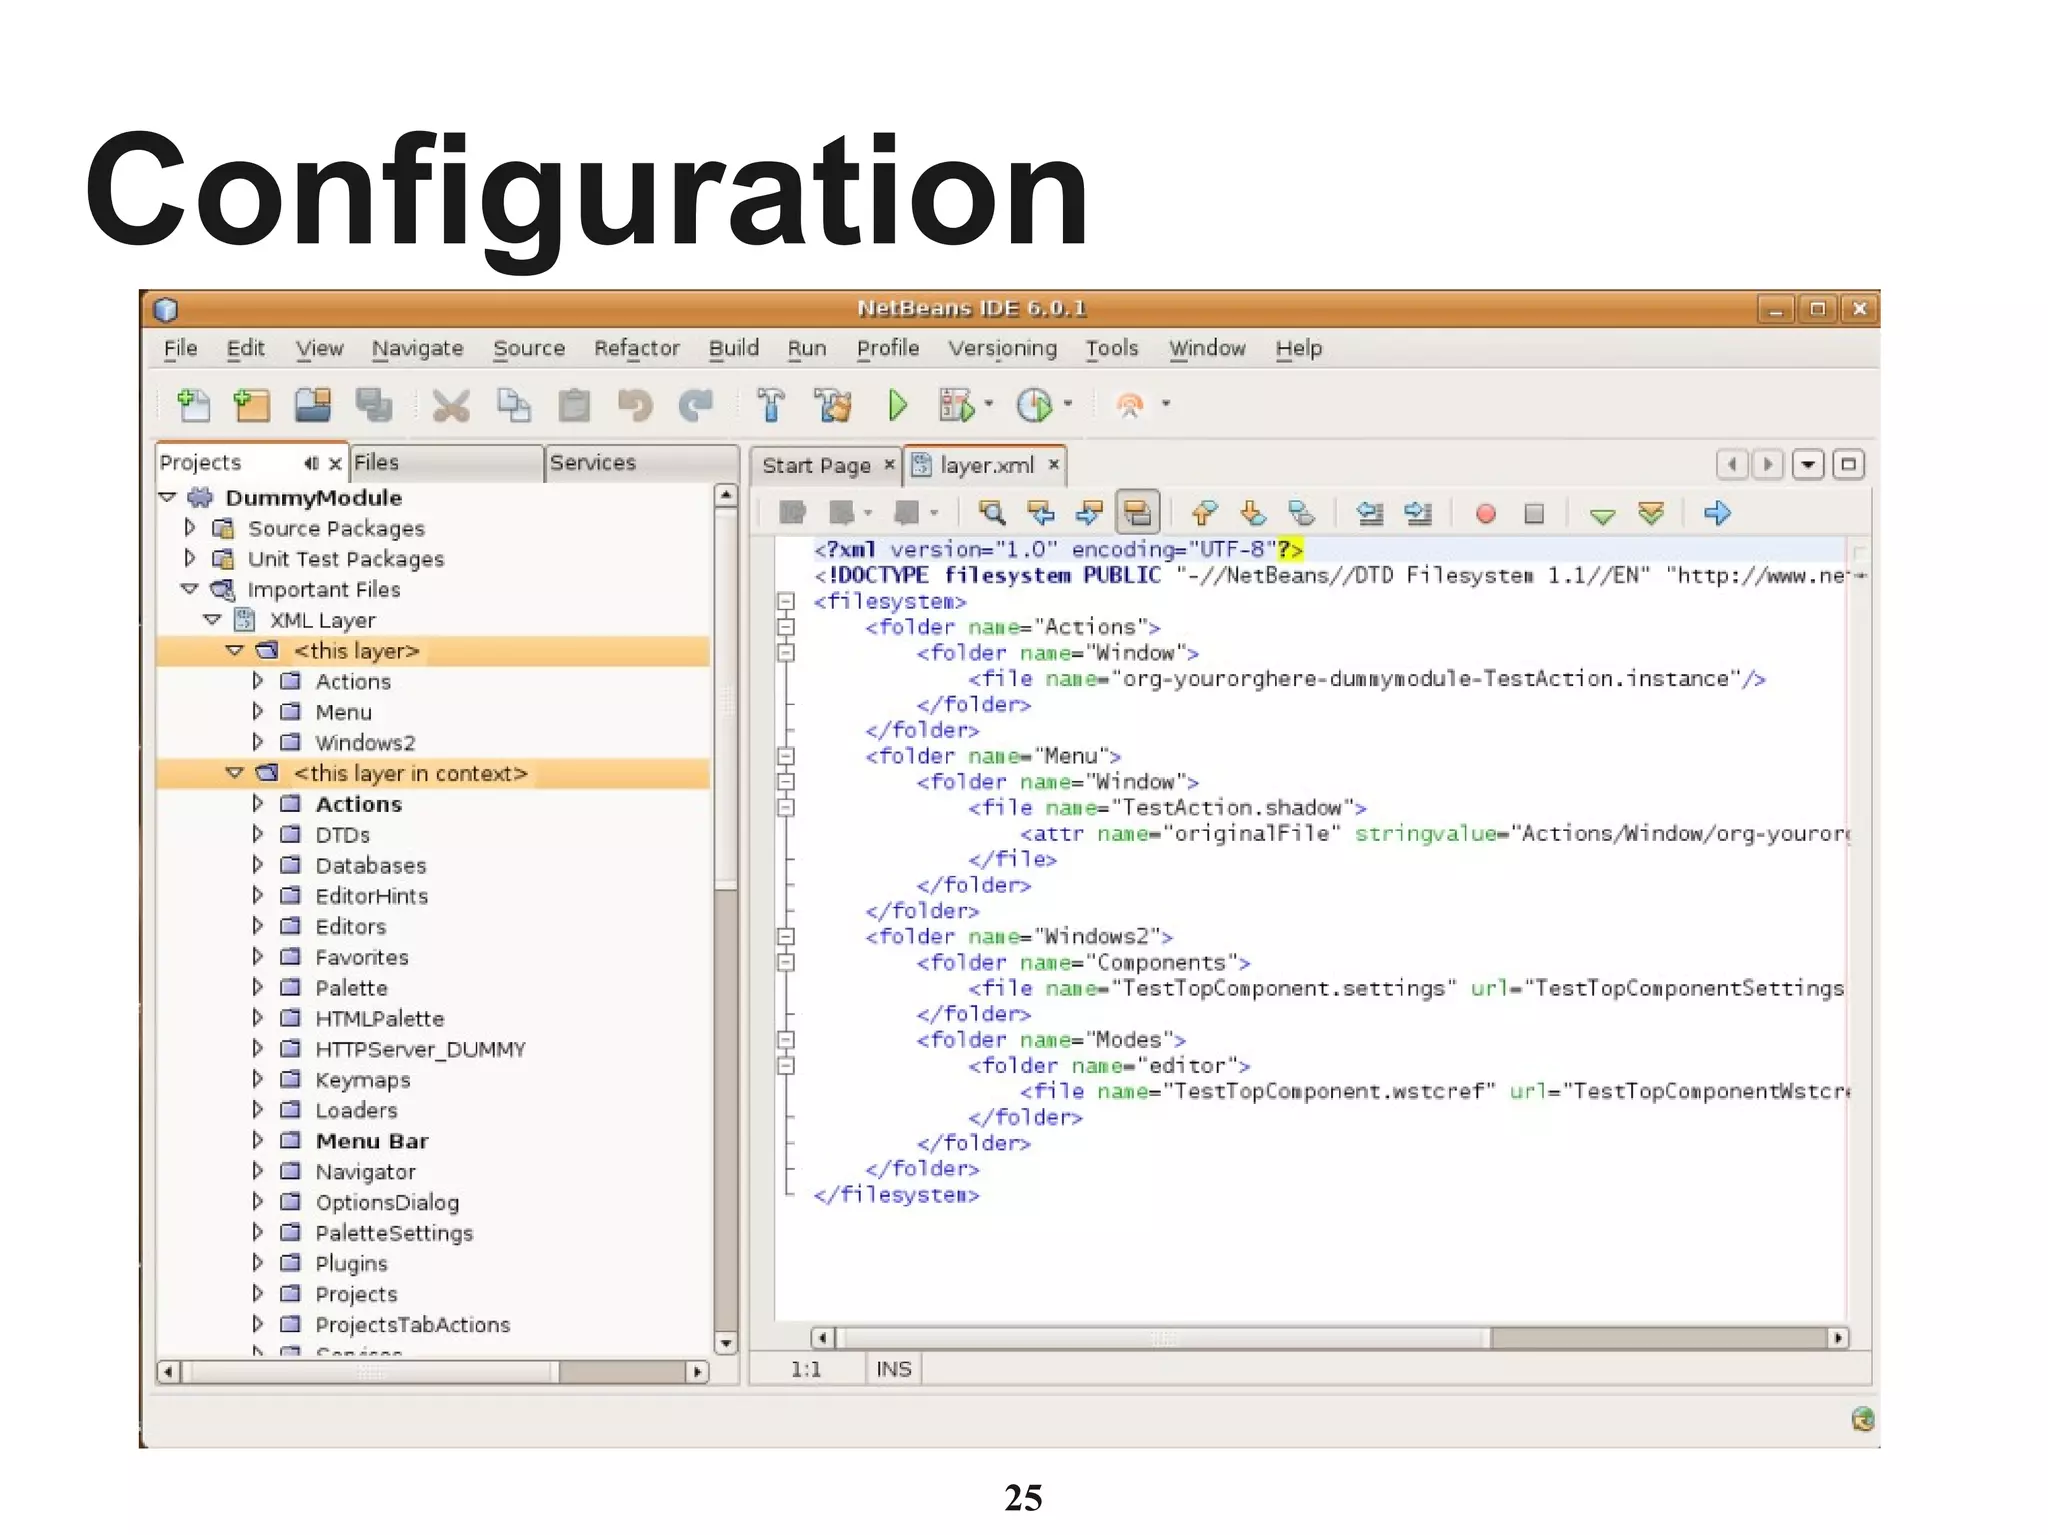Screen dimensions: 2048x1535
Task: Click the New Project toolbar icon
Action: tap(252, 405)
